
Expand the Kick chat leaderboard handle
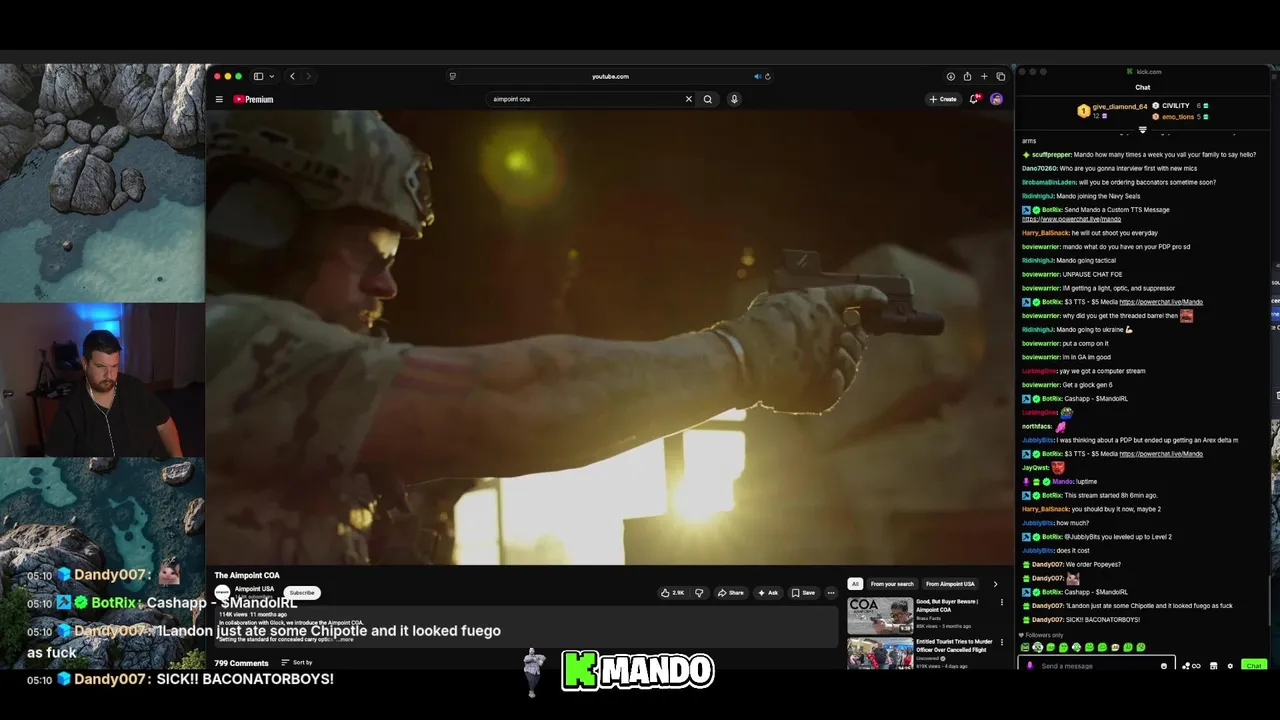1143,130
